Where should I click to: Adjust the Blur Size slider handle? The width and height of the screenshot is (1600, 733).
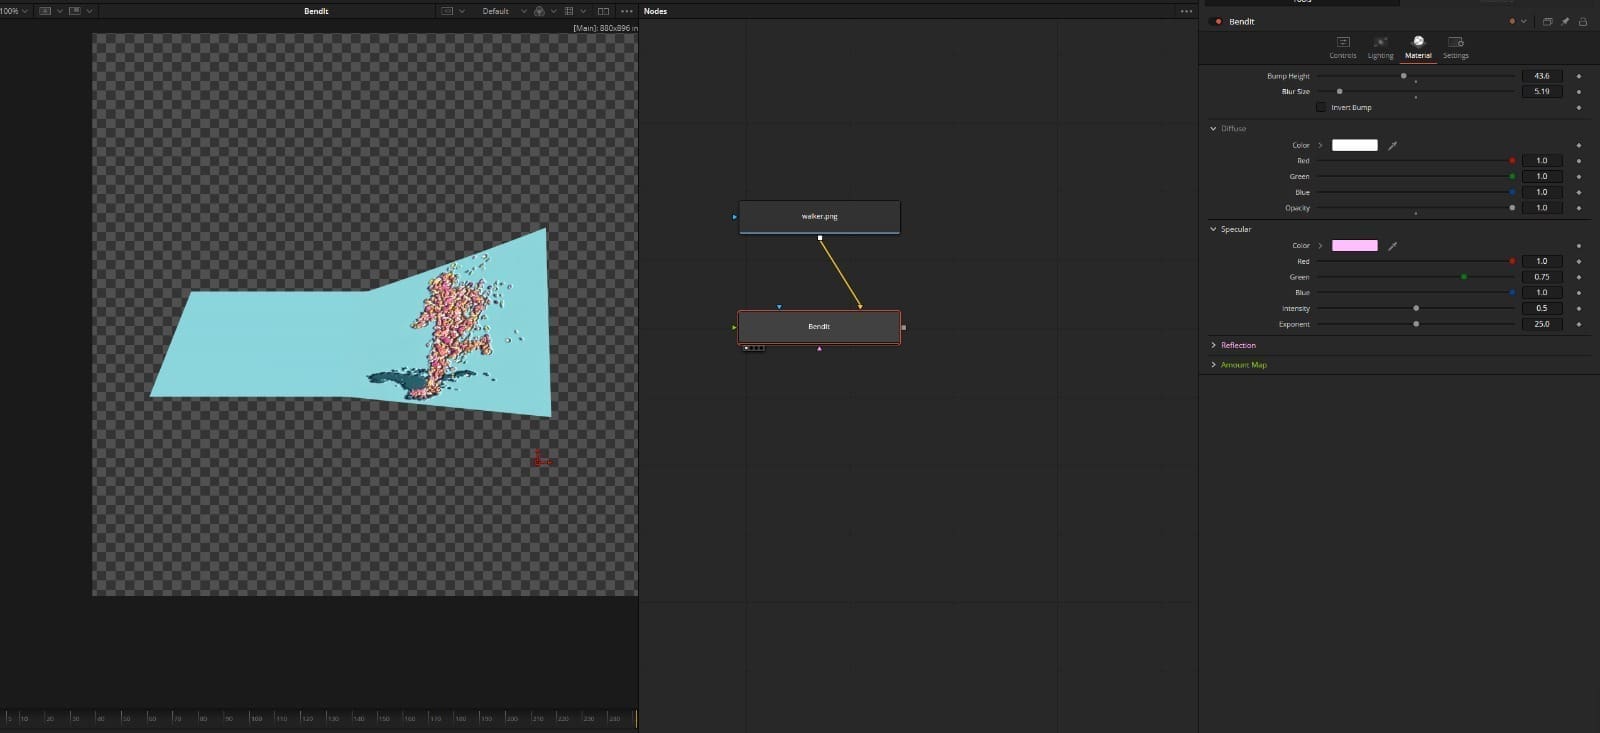[1340, 91]
